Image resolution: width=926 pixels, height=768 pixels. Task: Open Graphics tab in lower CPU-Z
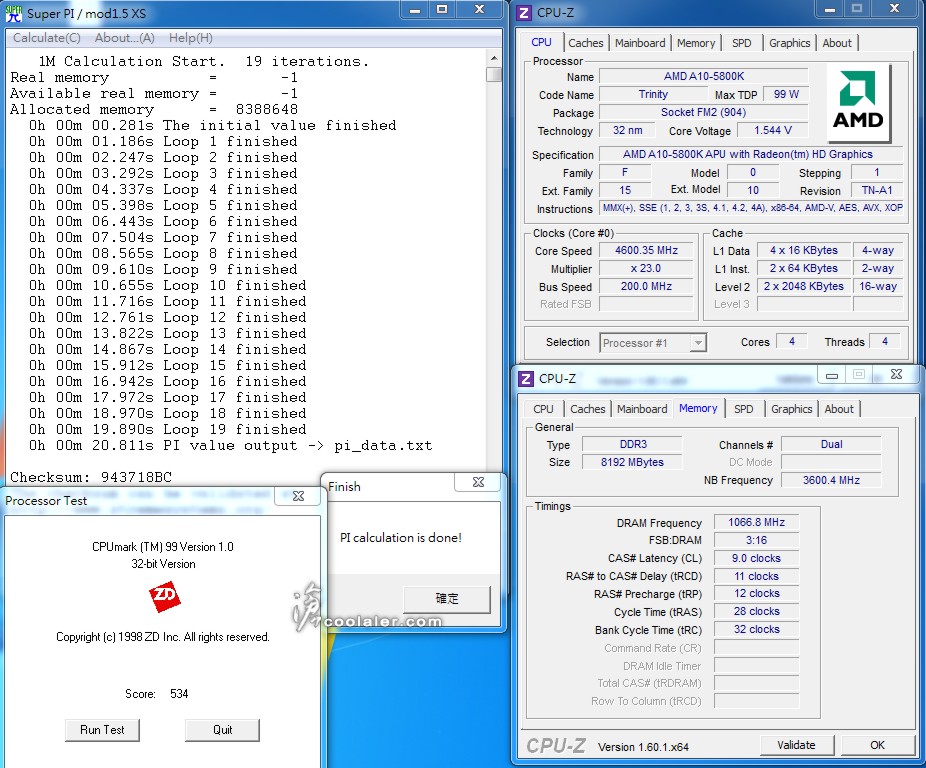(792, 409)
